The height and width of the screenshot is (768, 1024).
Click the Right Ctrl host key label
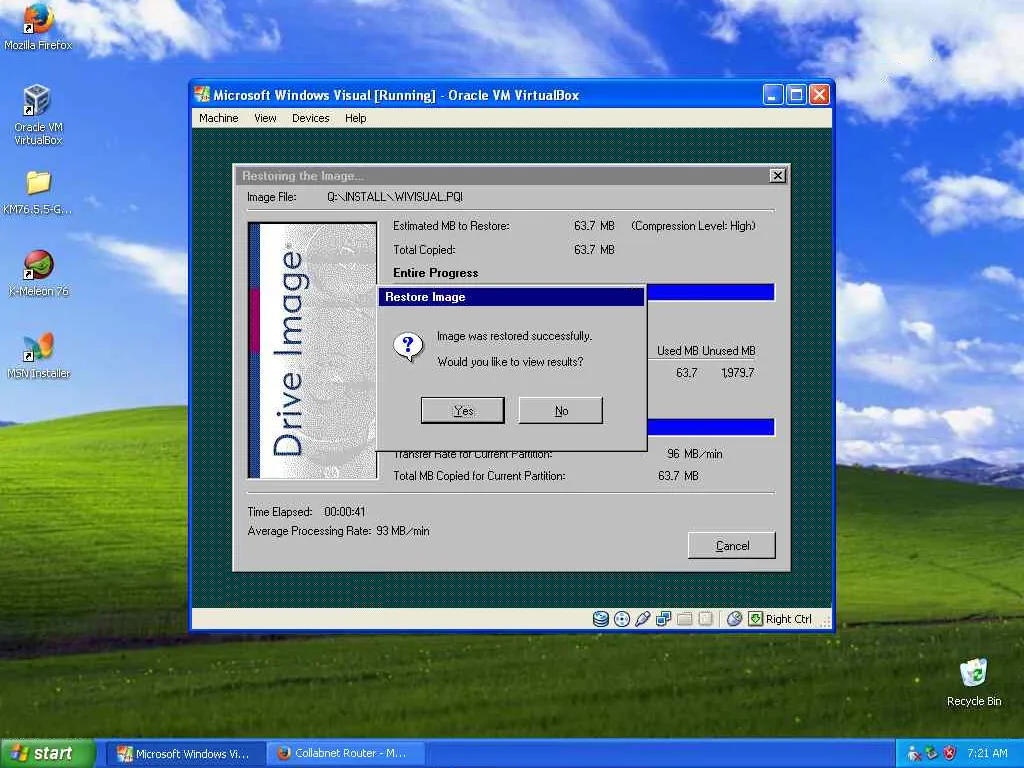pyautogui.click(x=788, y=619)
